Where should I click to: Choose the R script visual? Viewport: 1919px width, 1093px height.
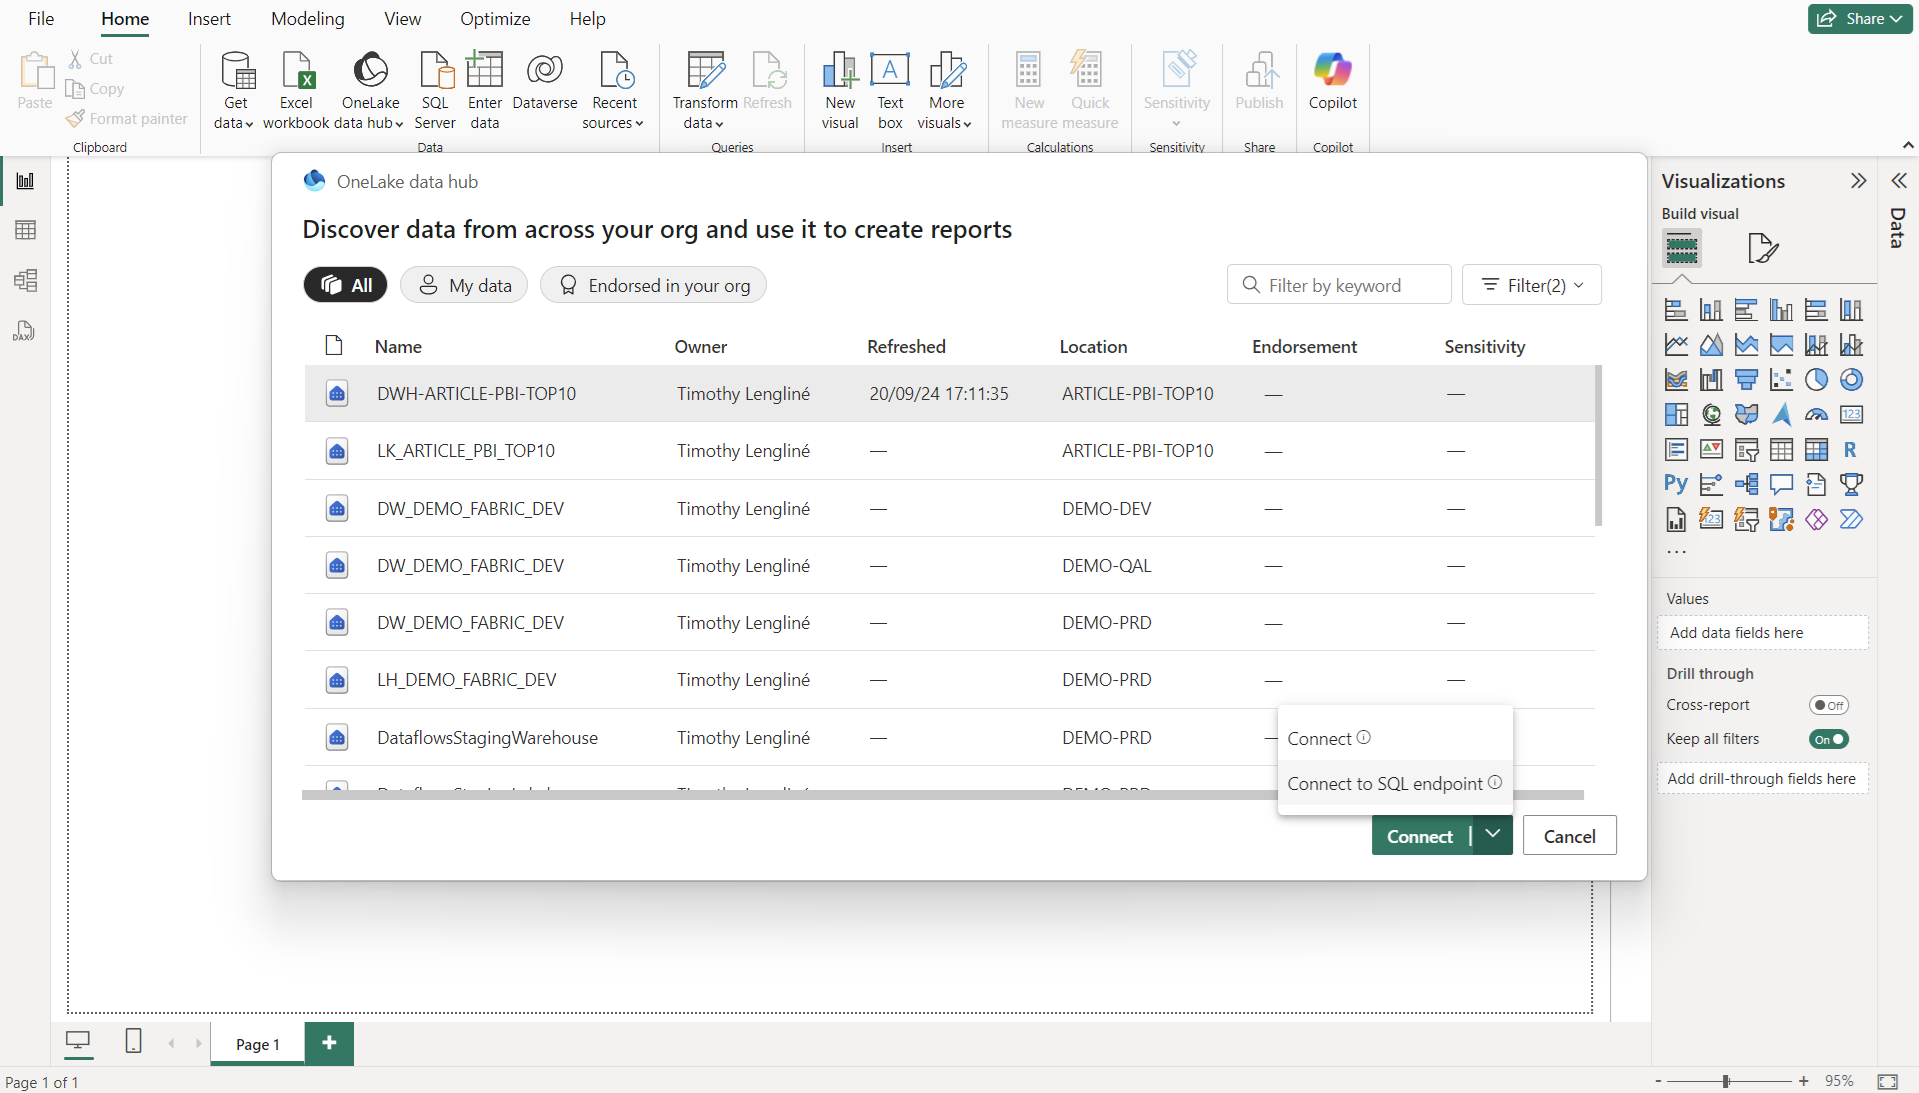pyautogui.click(x=1851, y=450)
